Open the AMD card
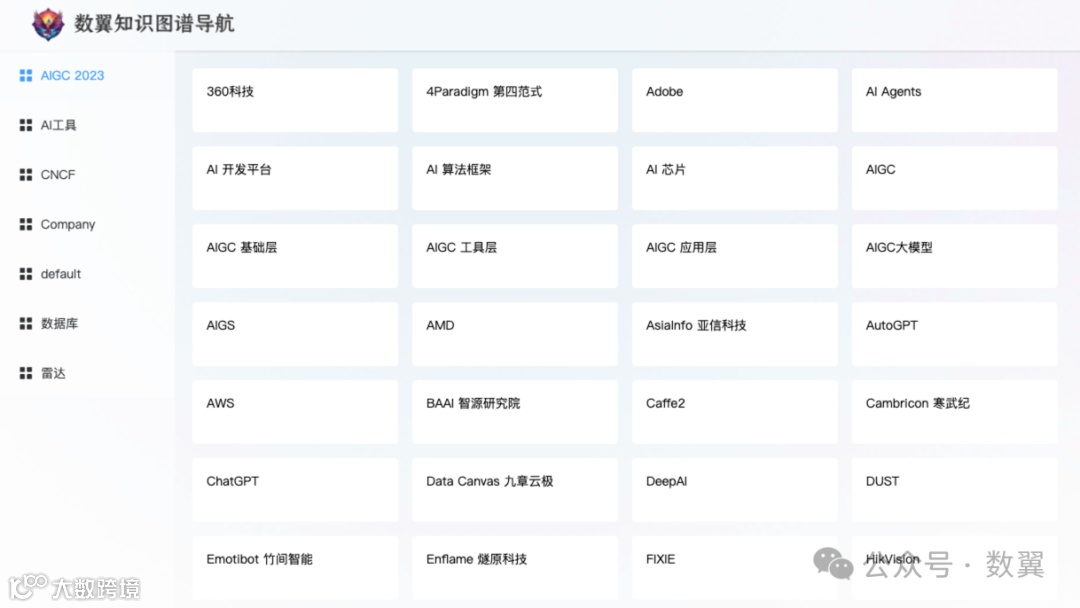This screenshot has width=1080, height=608. pyautogui.click(x=515, y=333)
